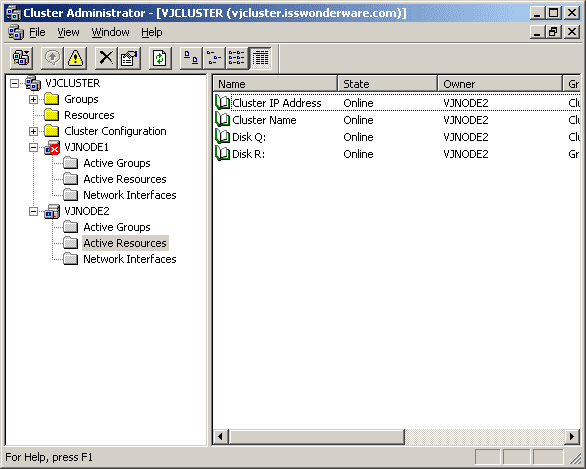
Task: Collapse the VJNODE1 tree node
Action: (x=33, y=148)
